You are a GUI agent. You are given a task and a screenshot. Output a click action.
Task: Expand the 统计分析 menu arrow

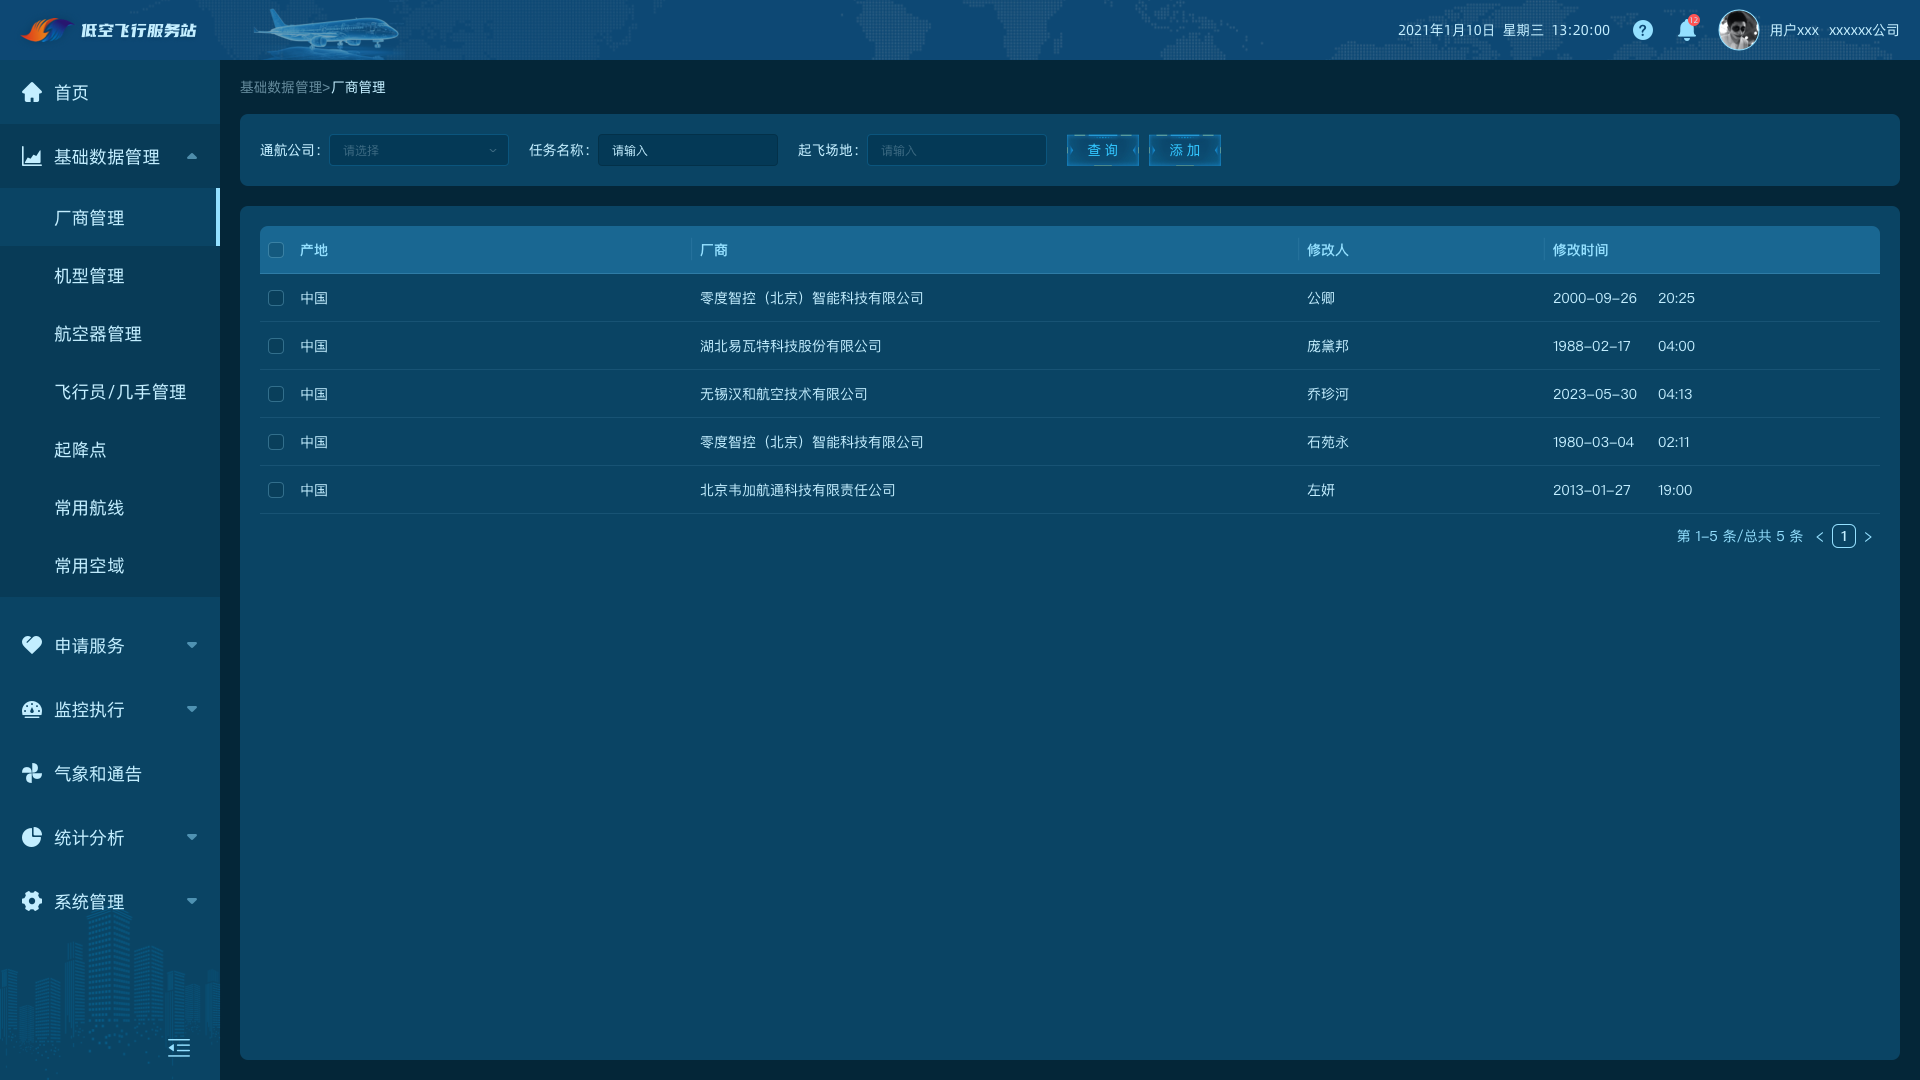tap(192, 837)
